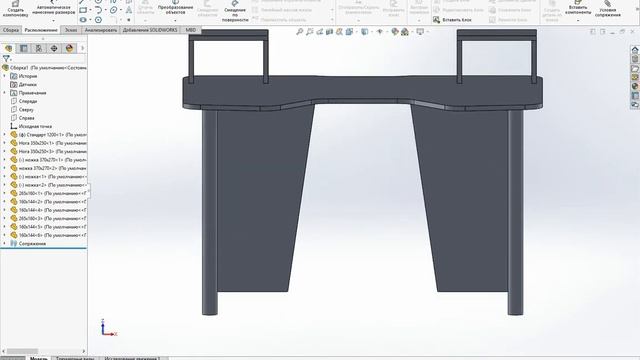Switch to the Модель bottom tab
The image size is (640, 360).
tap(39, 358)
